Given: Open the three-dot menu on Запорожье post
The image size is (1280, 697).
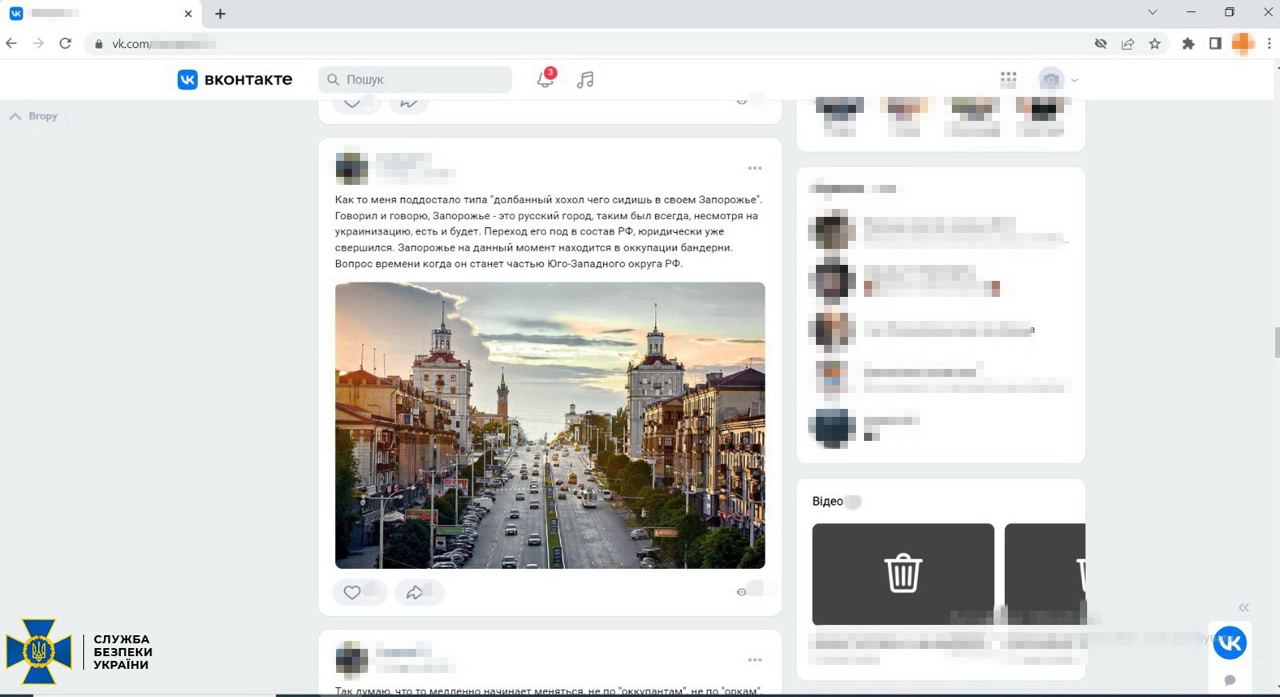Looking at the screenshot, I should click(x=755, y=168).
